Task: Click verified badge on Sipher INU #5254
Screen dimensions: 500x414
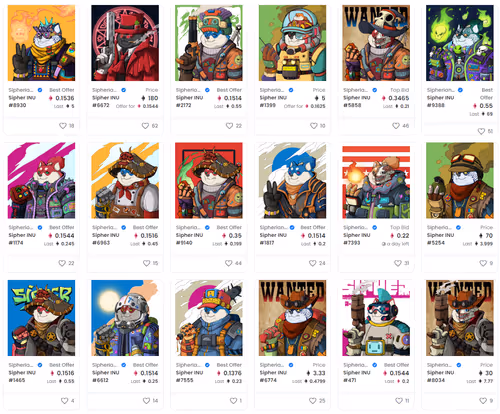Action: [458, 227]
